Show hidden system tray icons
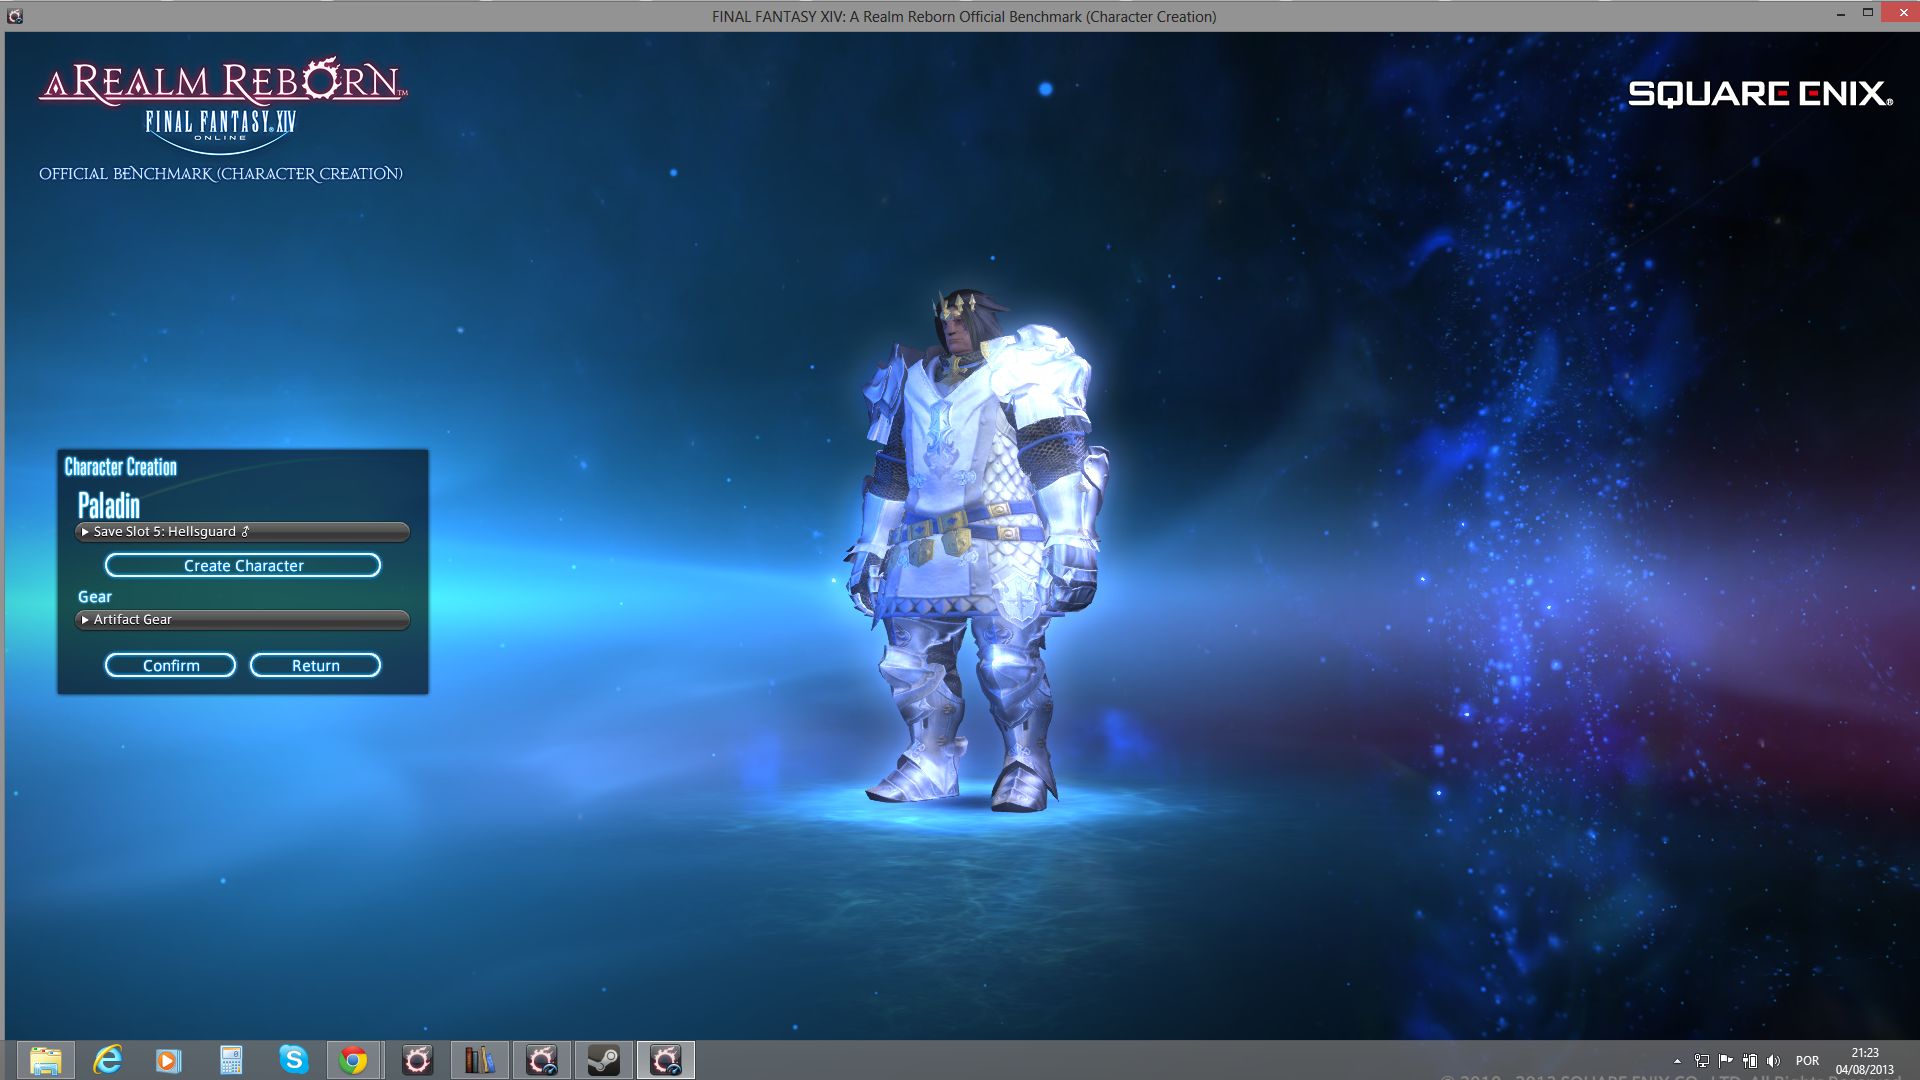 coord(1677,1061)
